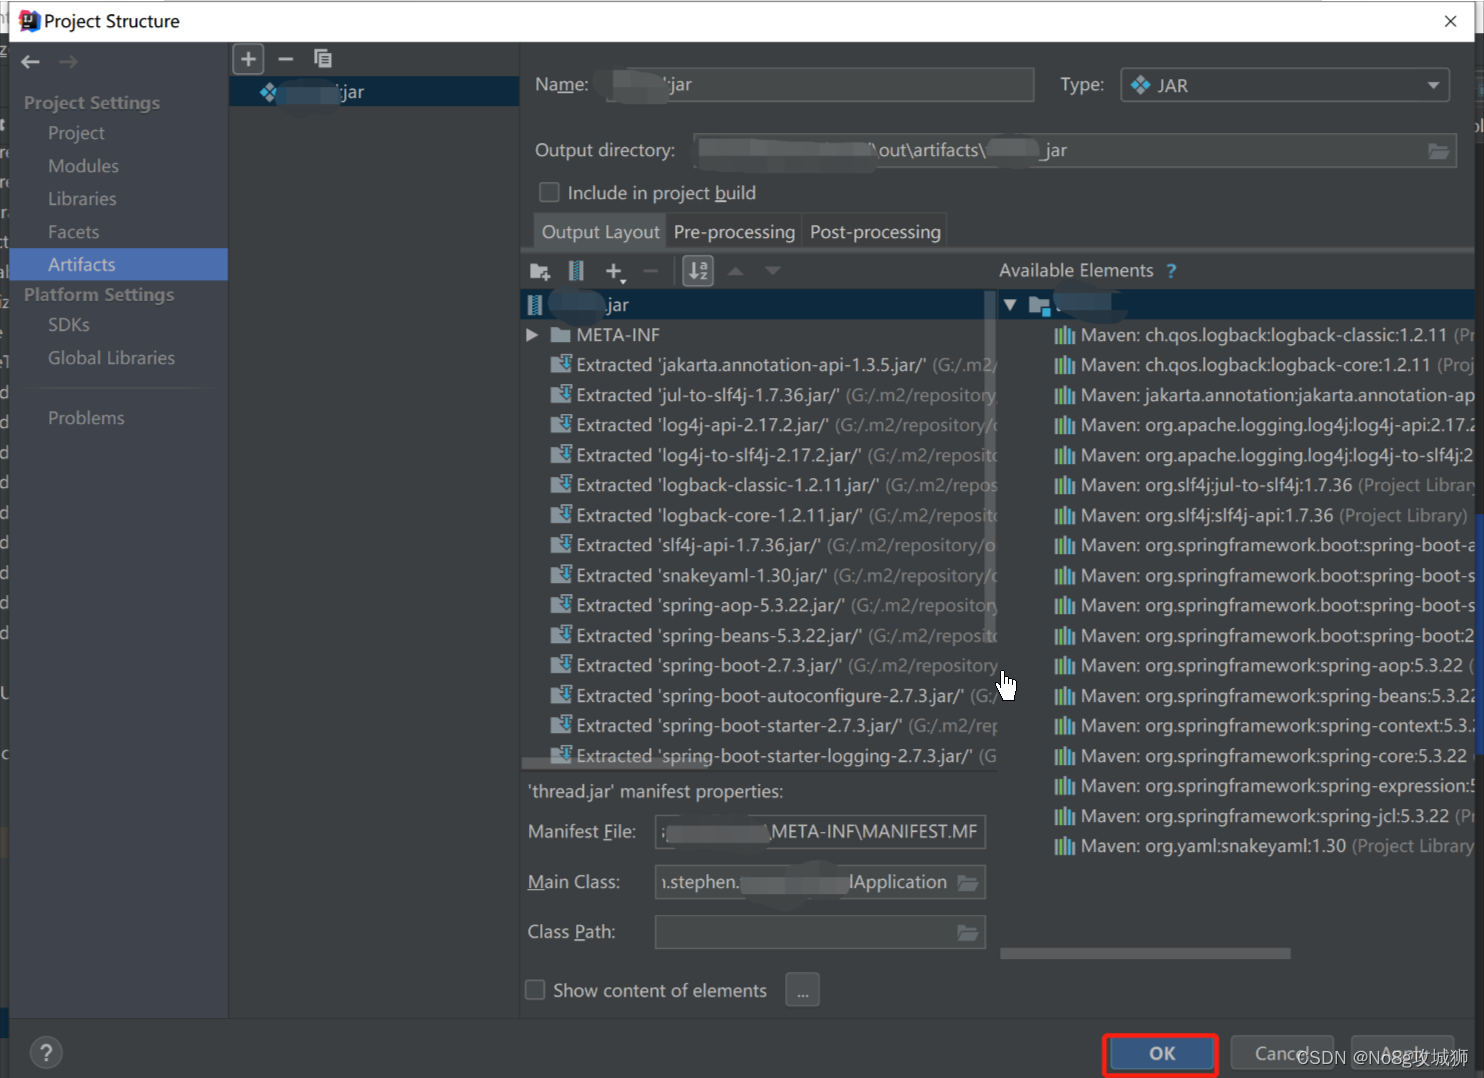Click the Create Archive icon in layout toolbar
Viewport: 1484px width, 1078px height.
(x=576, y=271)
